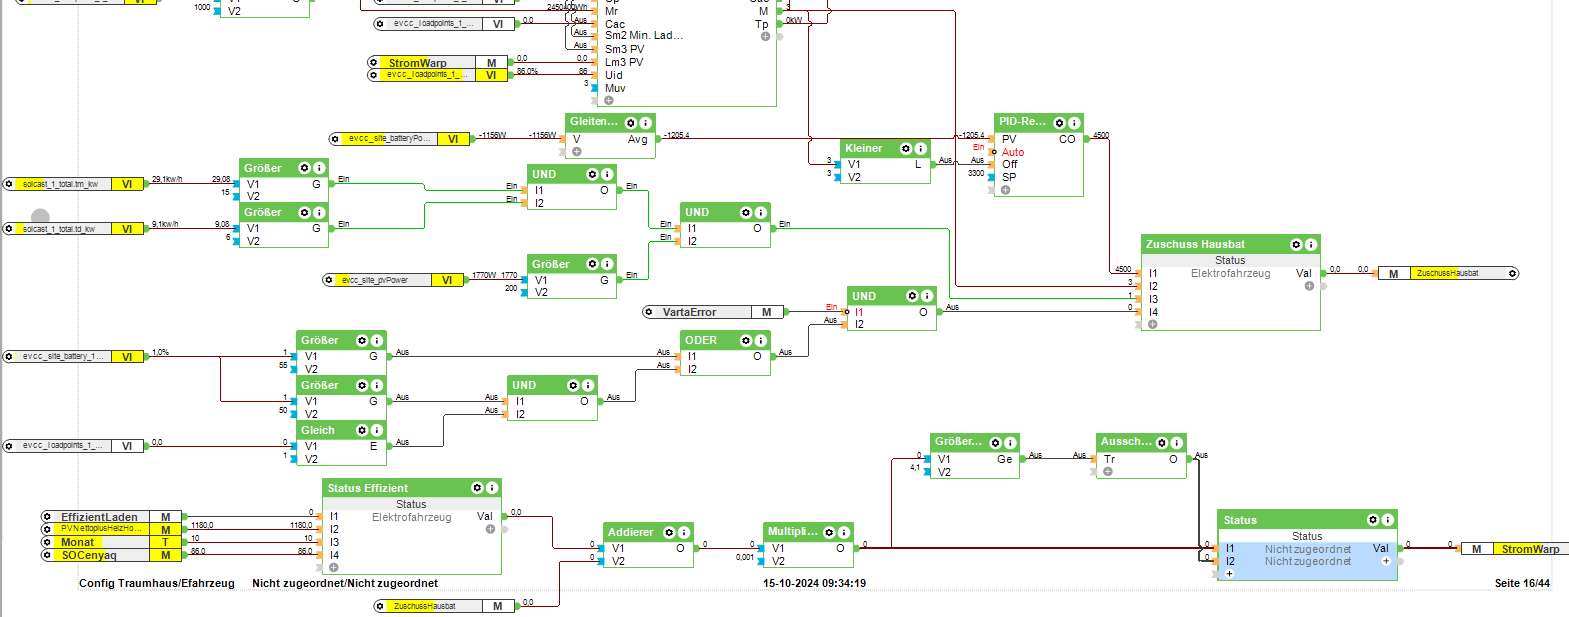Select the StromWarp output flag at bottom right
Viewport: 1569px width, 617px height.
[x=1515, y=549]
